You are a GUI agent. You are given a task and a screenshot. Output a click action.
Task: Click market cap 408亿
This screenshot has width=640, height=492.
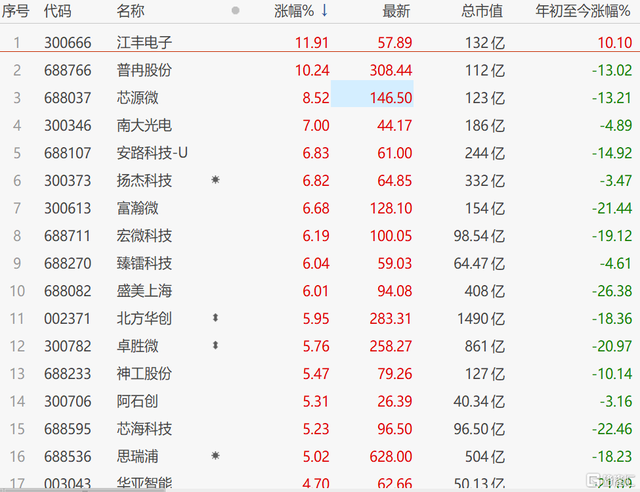coord(485,291)
